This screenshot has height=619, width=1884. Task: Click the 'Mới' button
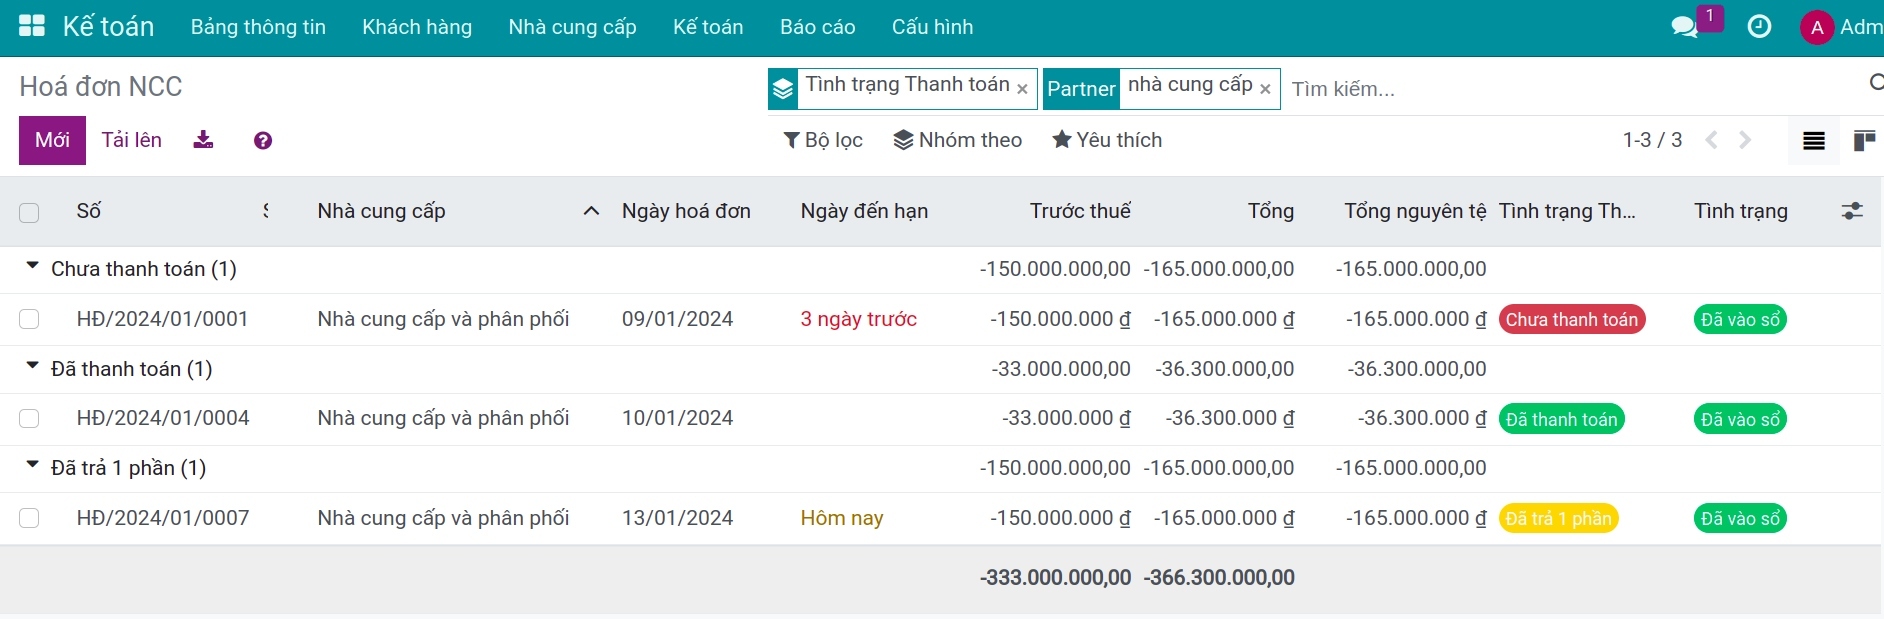click(52, 140)
